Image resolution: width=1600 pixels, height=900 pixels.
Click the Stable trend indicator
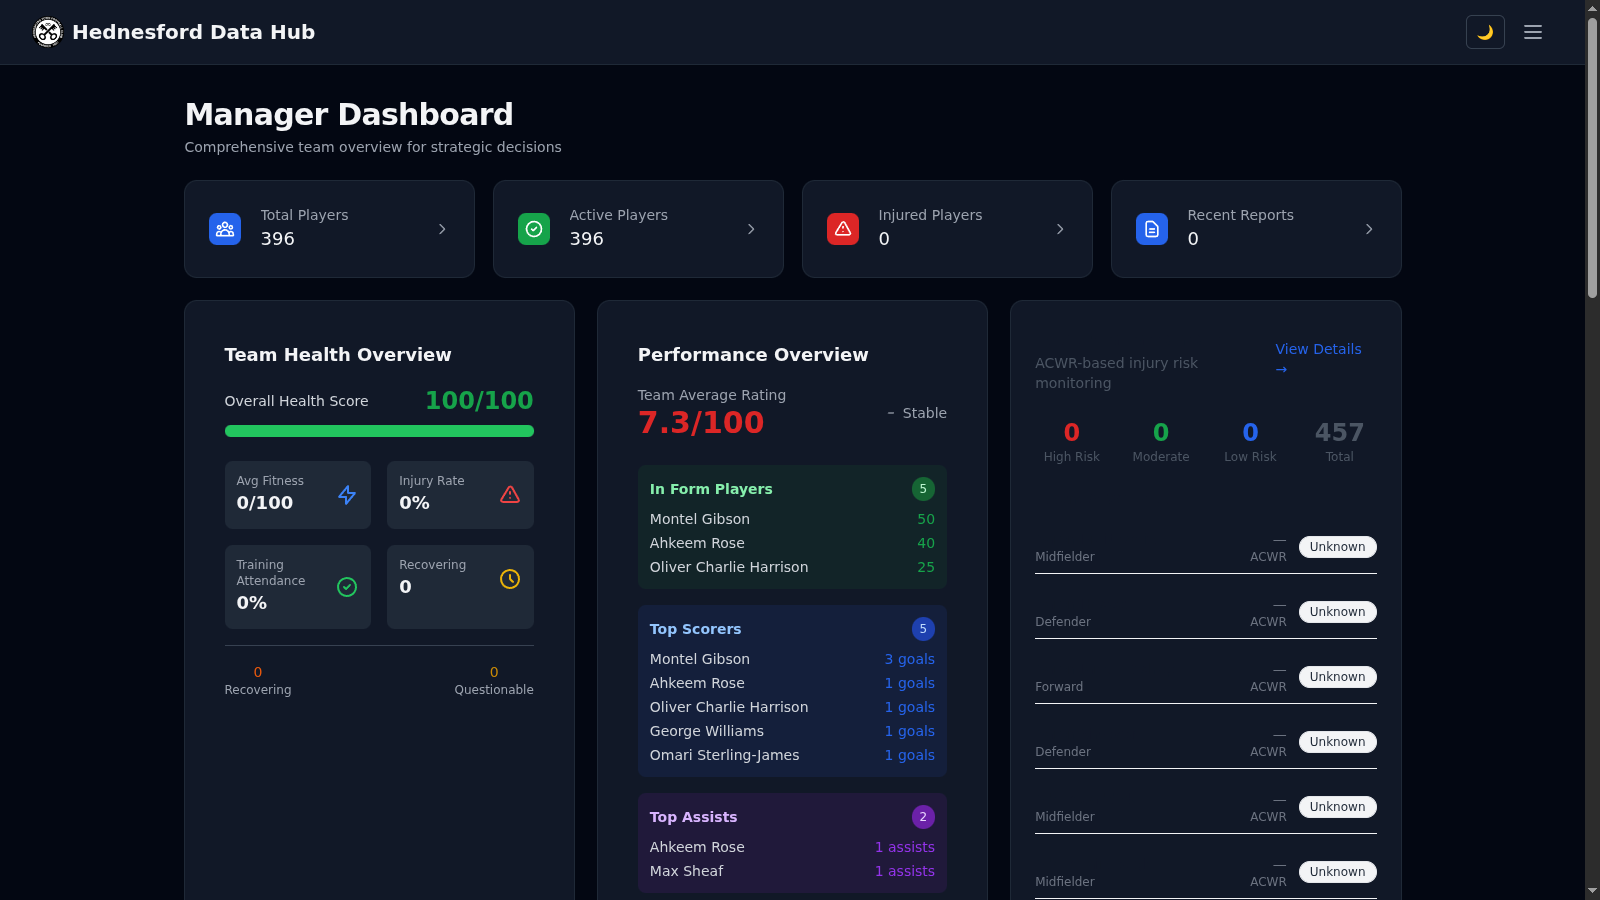pyautogui.click(x=916, y=413)
